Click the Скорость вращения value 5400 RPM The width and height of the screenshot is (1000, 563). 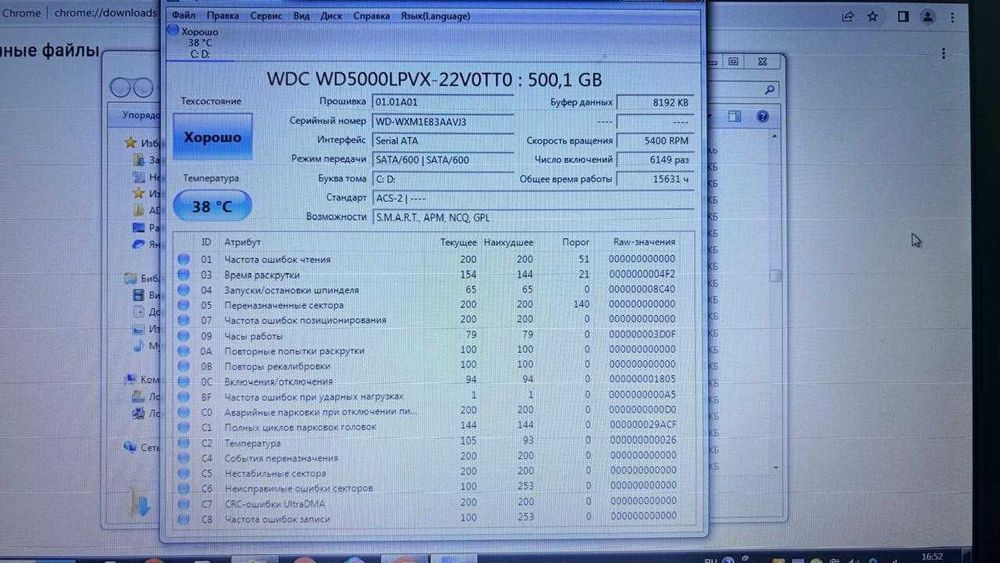pos(655,140)
